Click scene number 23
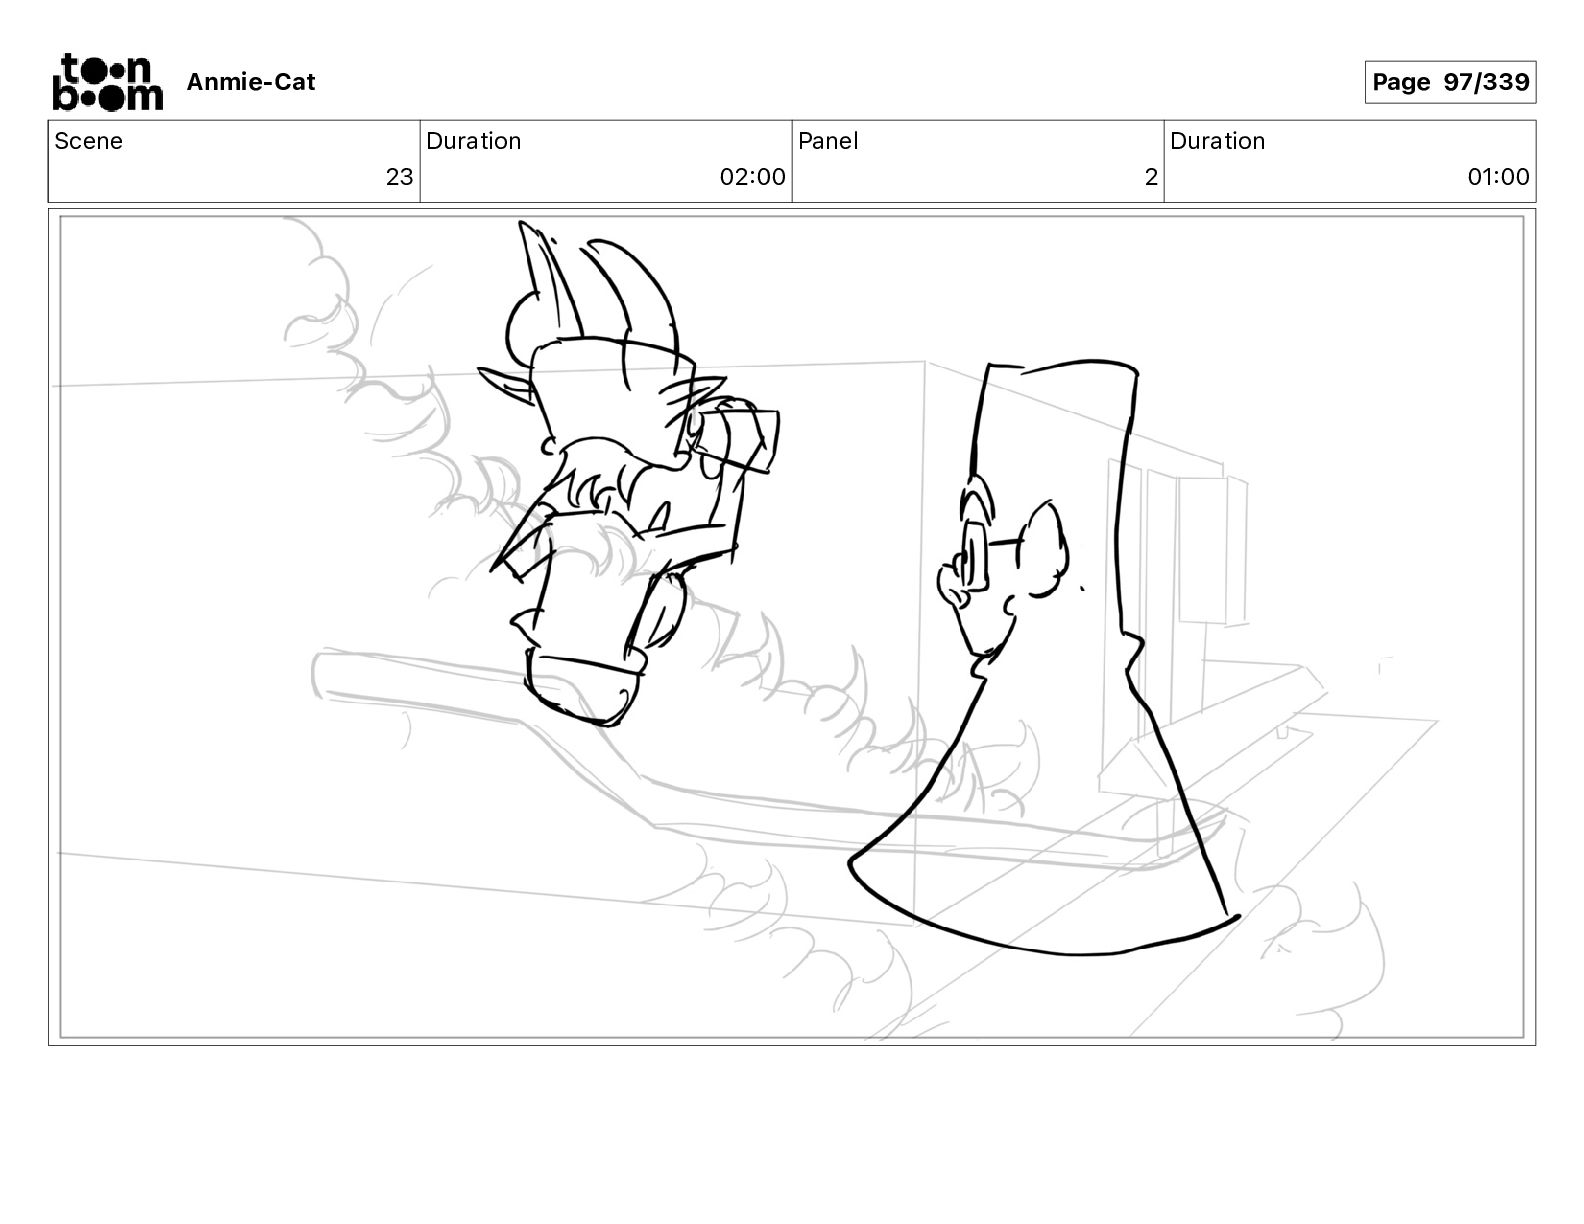This screenshot has width=1584, height=1224. point(399,177)
